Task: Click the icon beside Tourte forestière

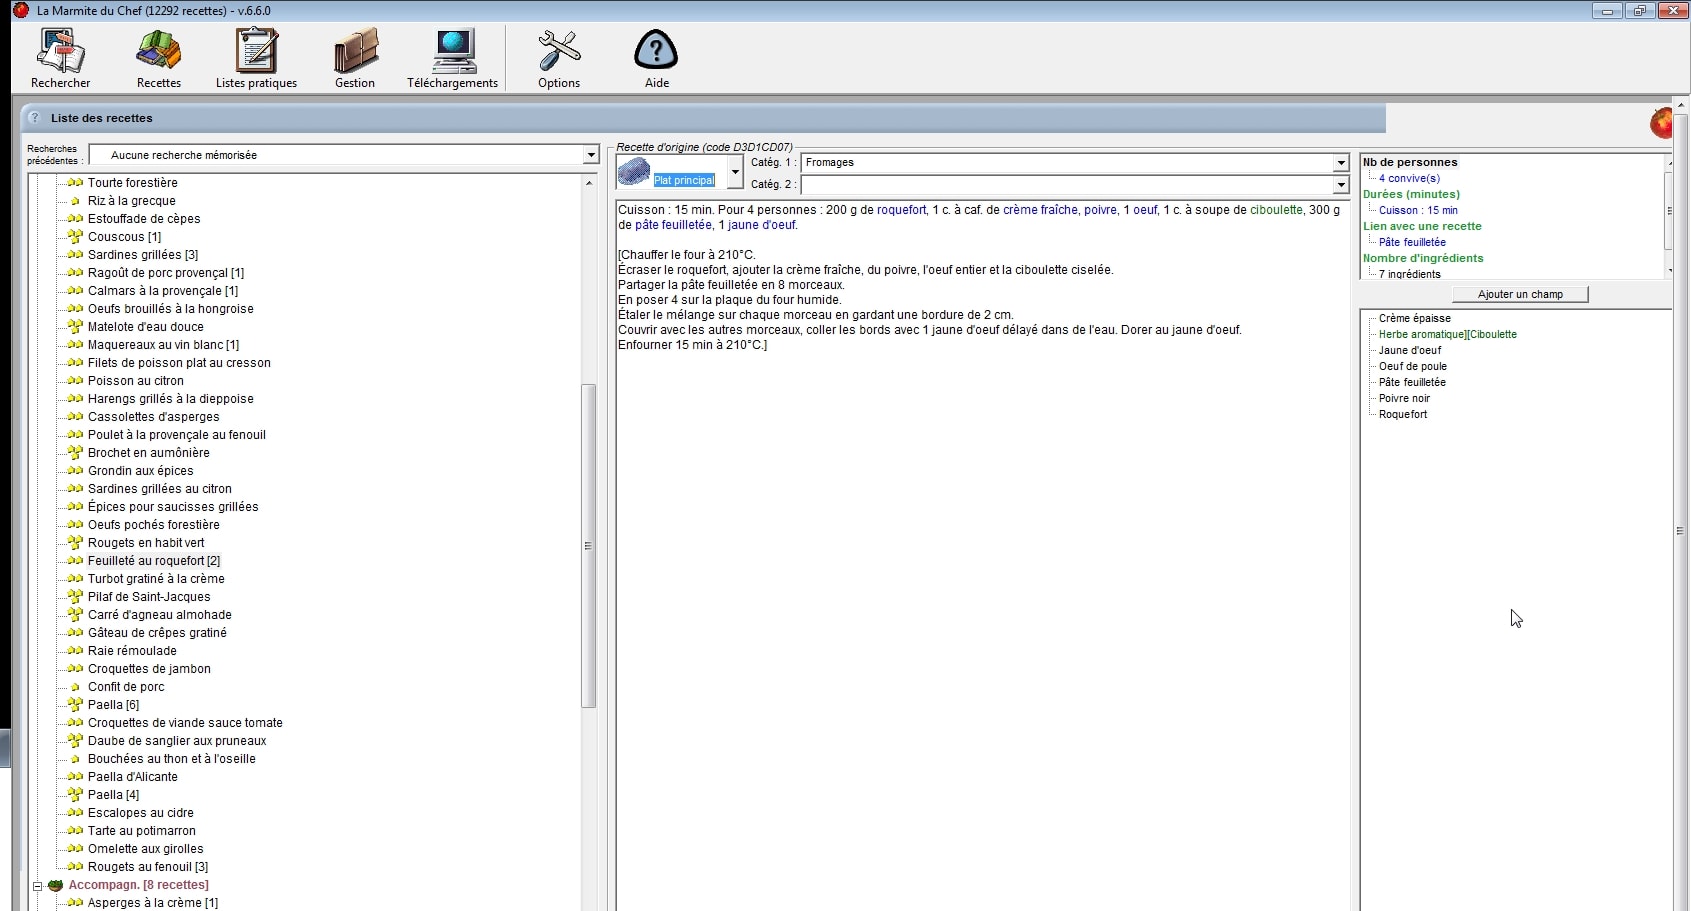Action: (x=75, y=183)
